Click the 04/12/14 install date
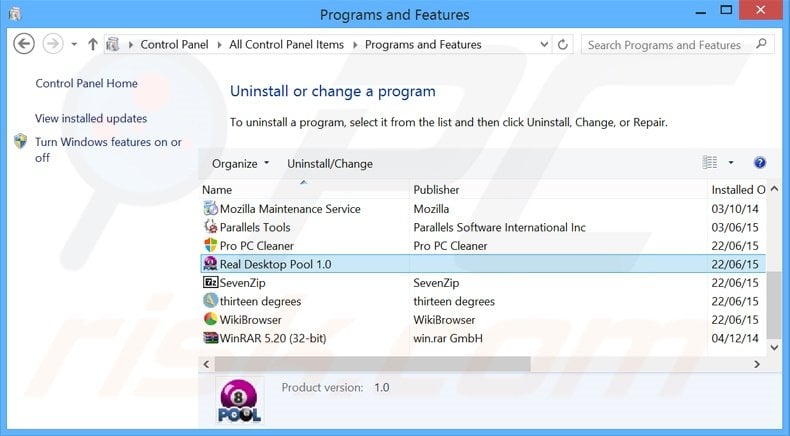Screen dimensions: 790x436 point(735,338)
